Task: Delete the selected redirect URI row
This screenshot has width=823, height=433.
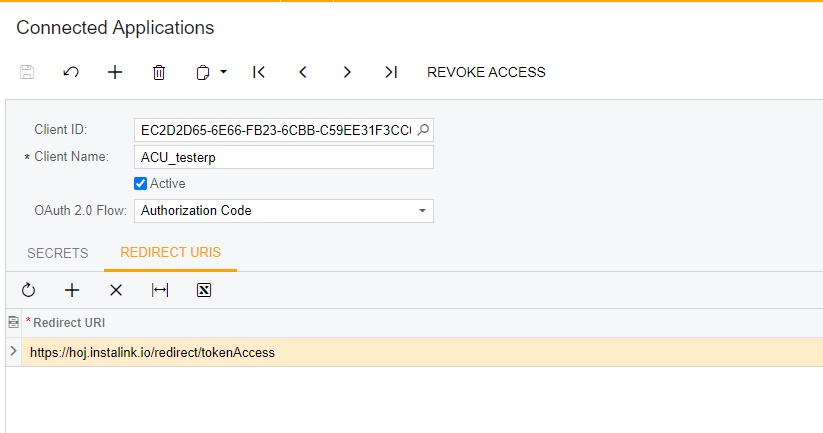Action: (116, 290)
